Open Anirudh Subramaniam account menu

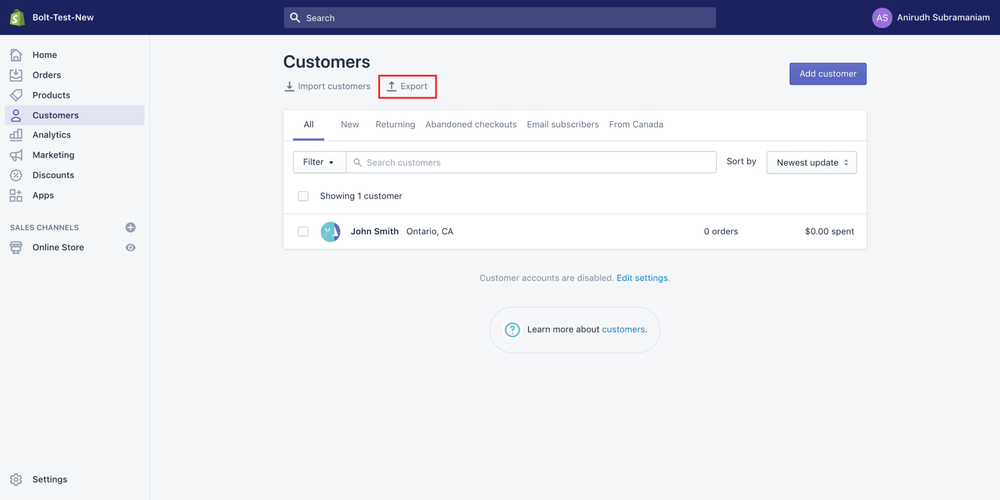click(x=930, y=18)
